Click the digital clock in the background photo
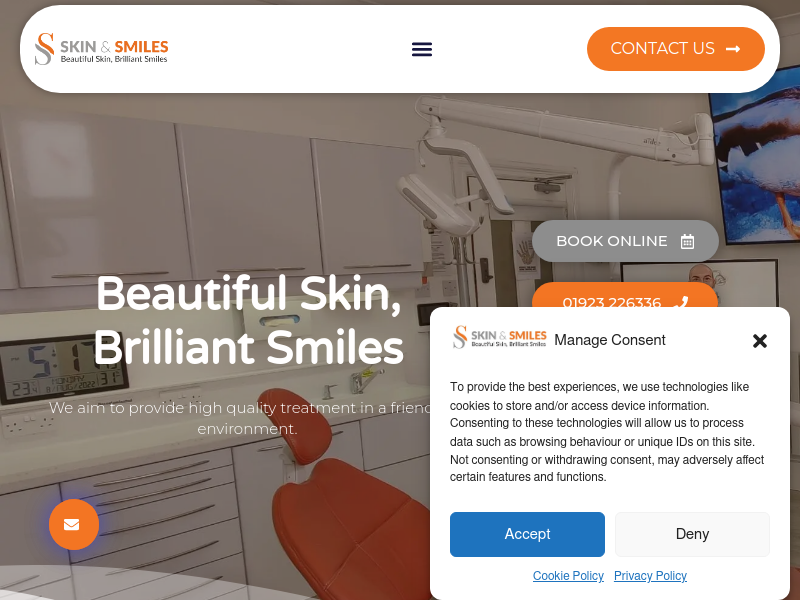Image resolution: width=800 pixels, height=600 pixels. (x=62, y=368)
